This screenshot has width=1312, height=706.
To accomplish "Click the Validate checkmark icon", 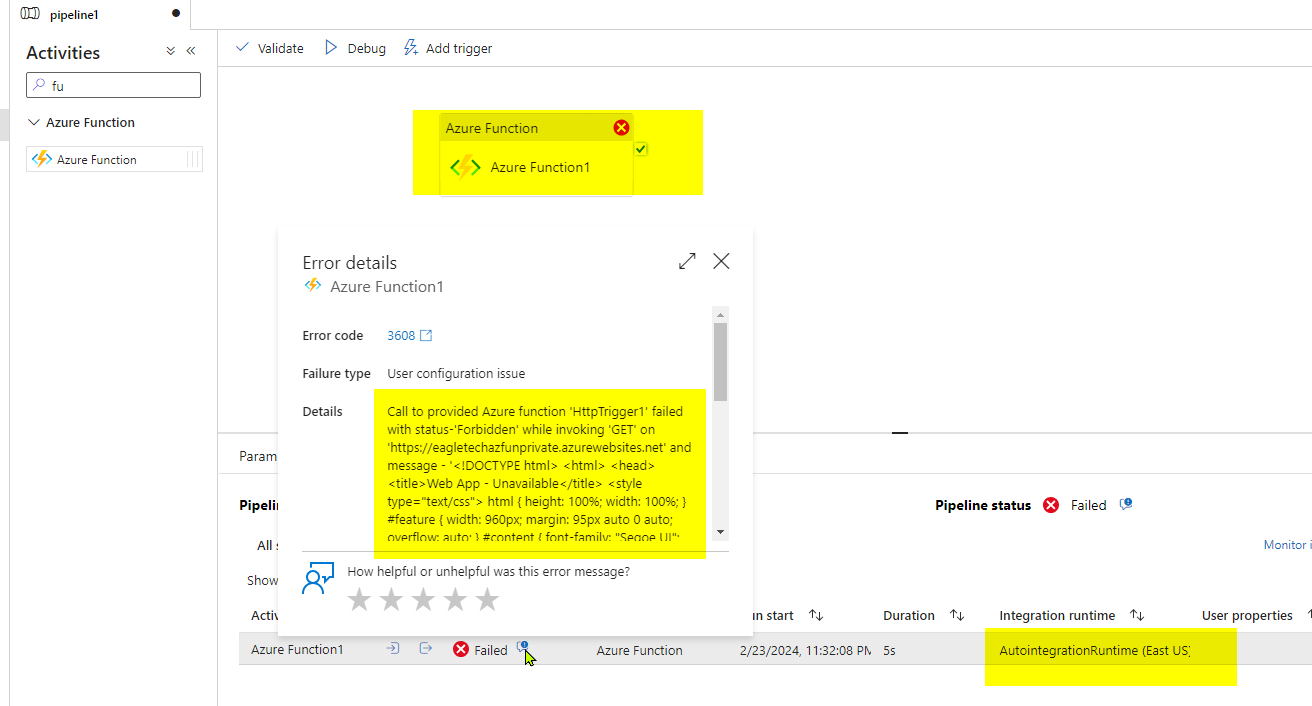I will tap(242, 47).
